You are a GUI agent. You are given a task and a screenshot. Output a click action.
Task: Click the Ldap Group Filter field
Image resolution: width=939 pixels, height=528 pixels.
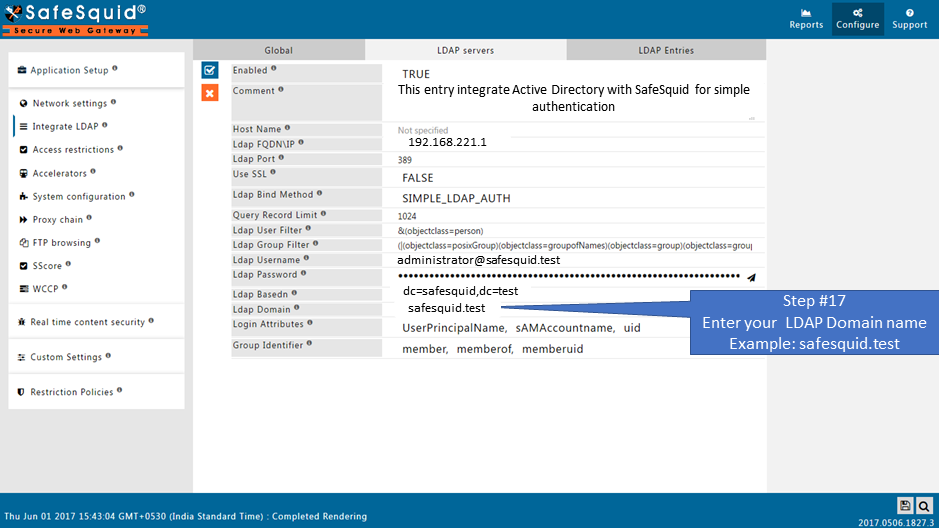(x=574, y=245)
